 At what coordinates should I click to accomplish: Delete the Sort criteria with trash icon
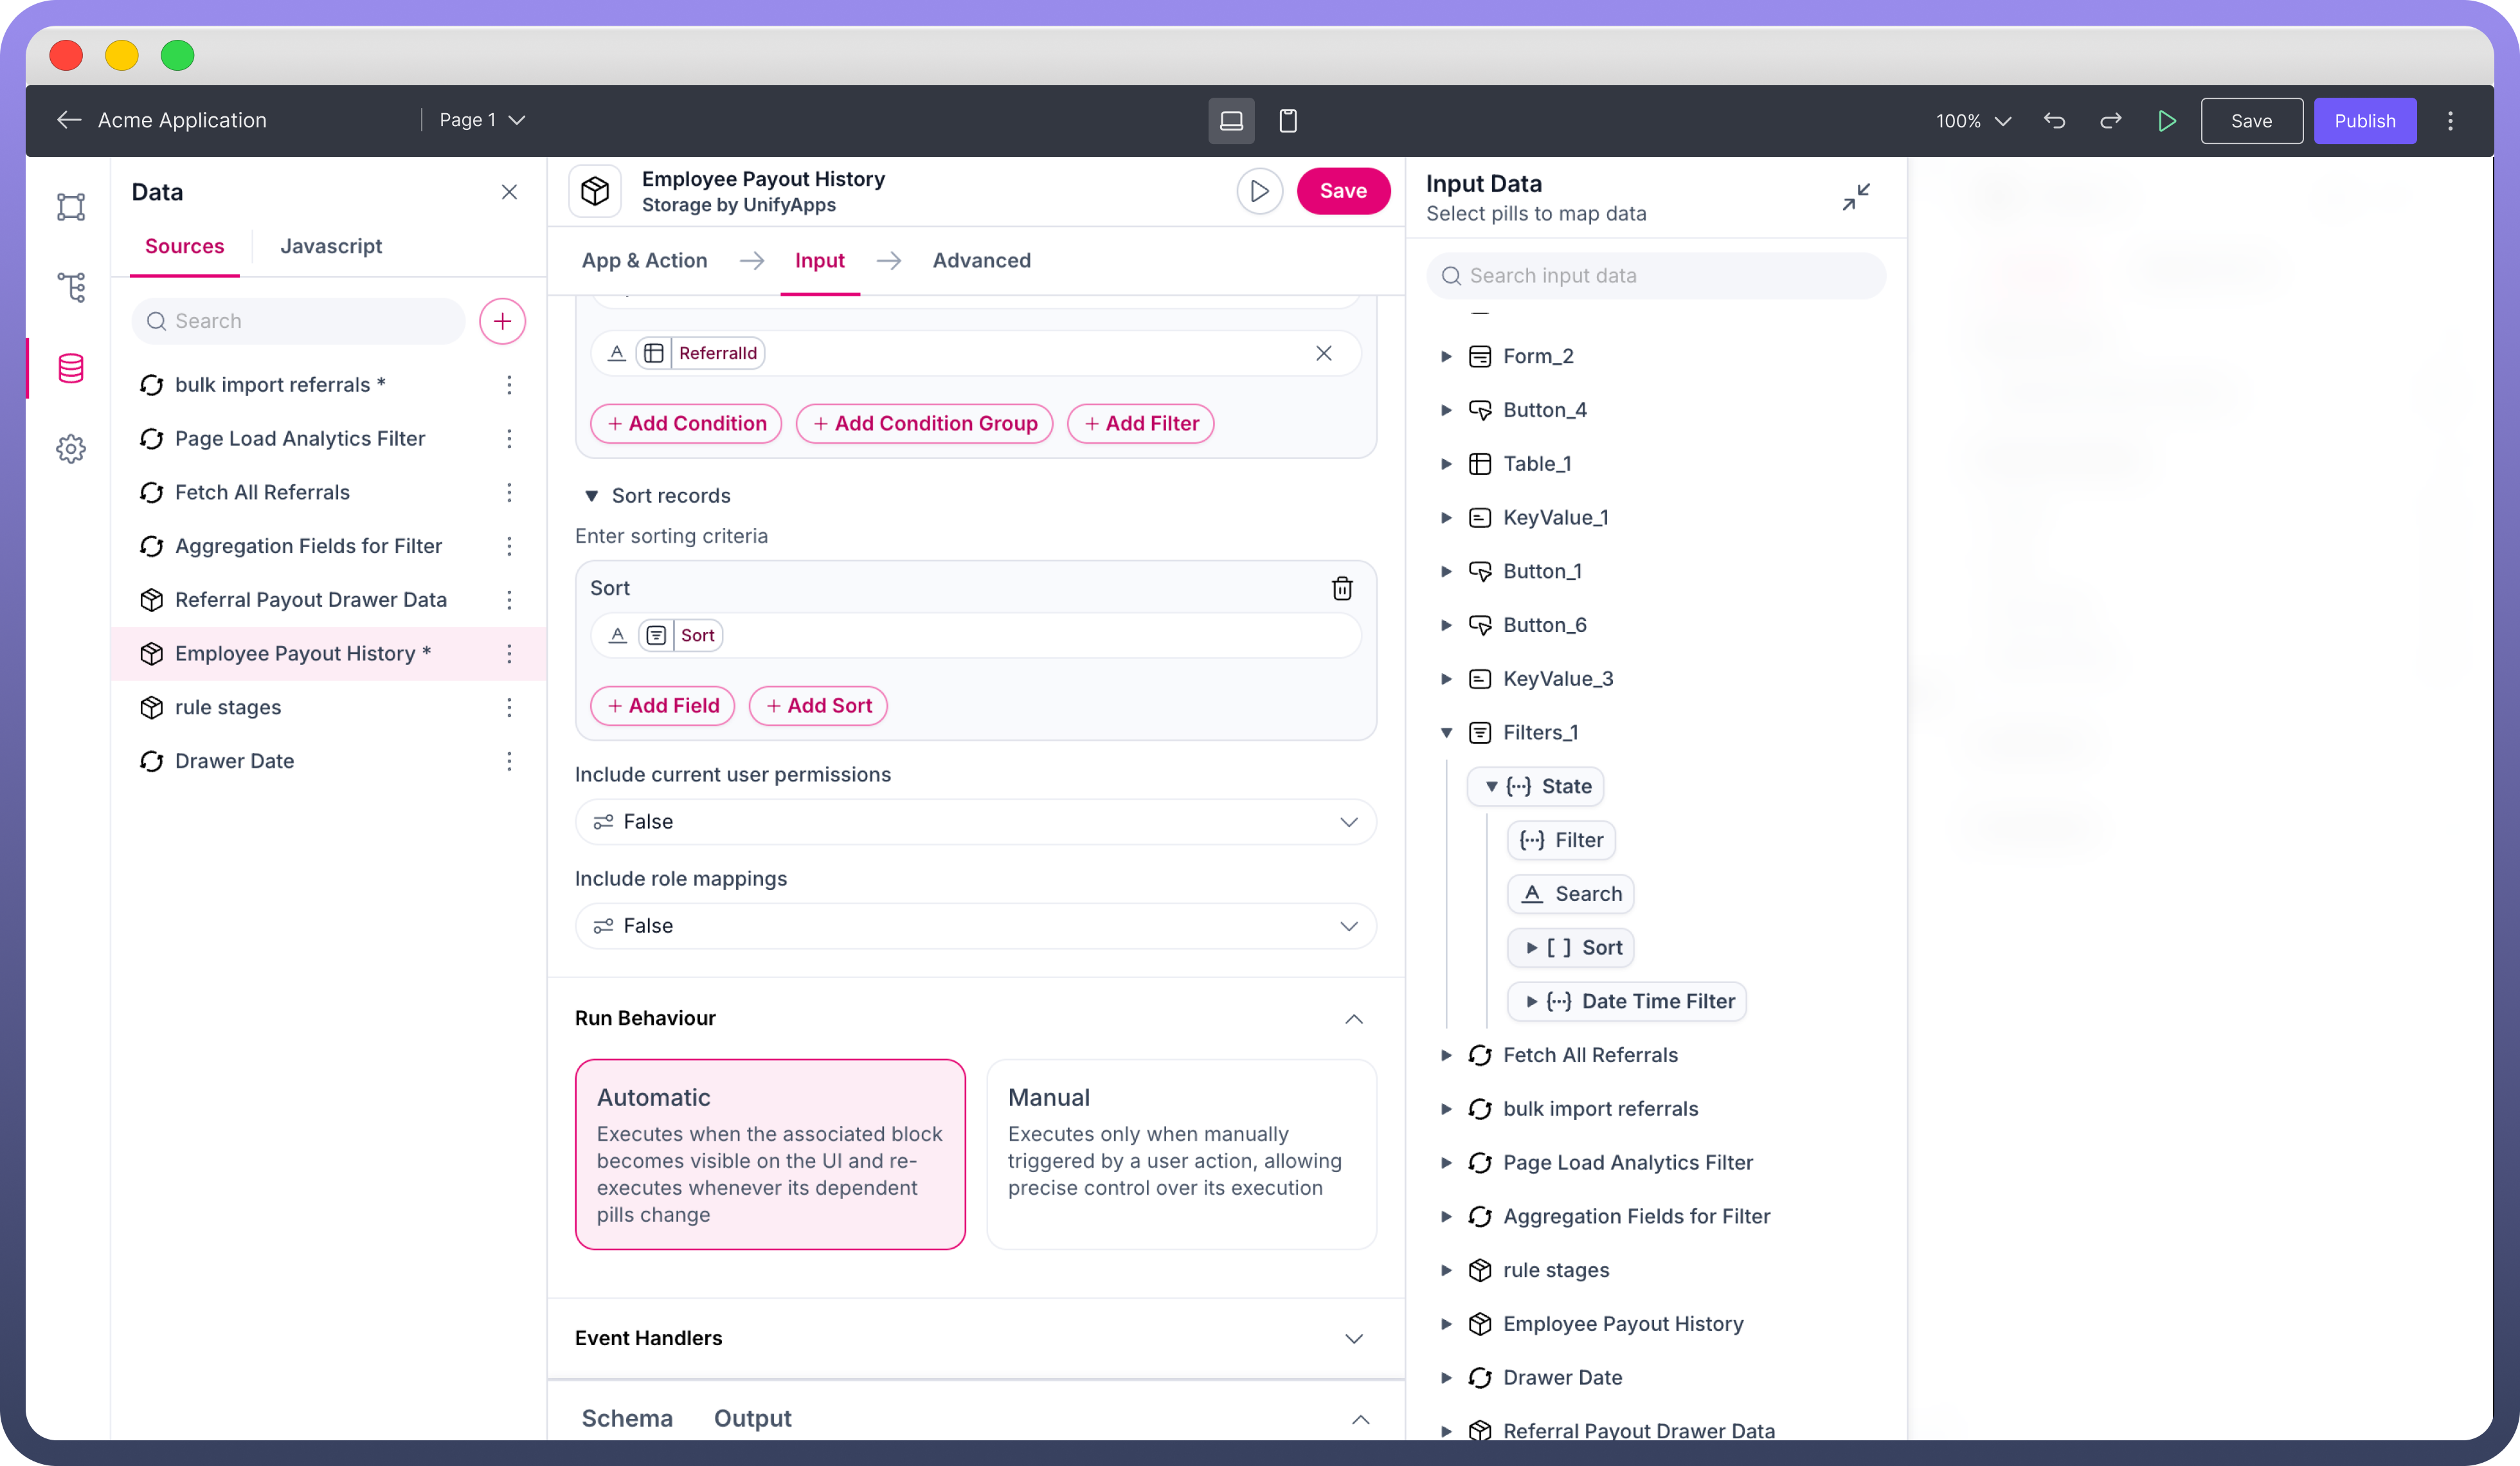click(x=1341, y=588)
